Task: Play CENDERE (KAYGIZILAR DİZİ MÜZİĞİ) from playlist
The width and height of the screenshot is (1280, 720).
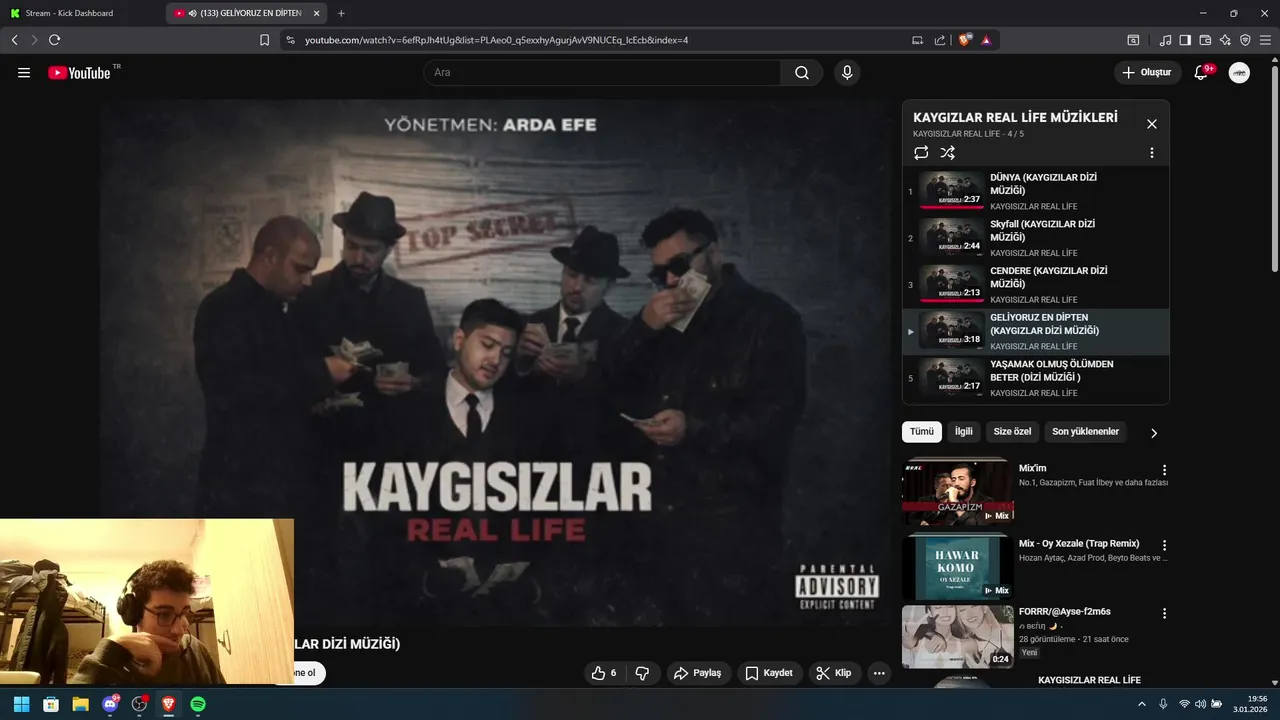Action: pyautogui.click(x=1035, y=285)
